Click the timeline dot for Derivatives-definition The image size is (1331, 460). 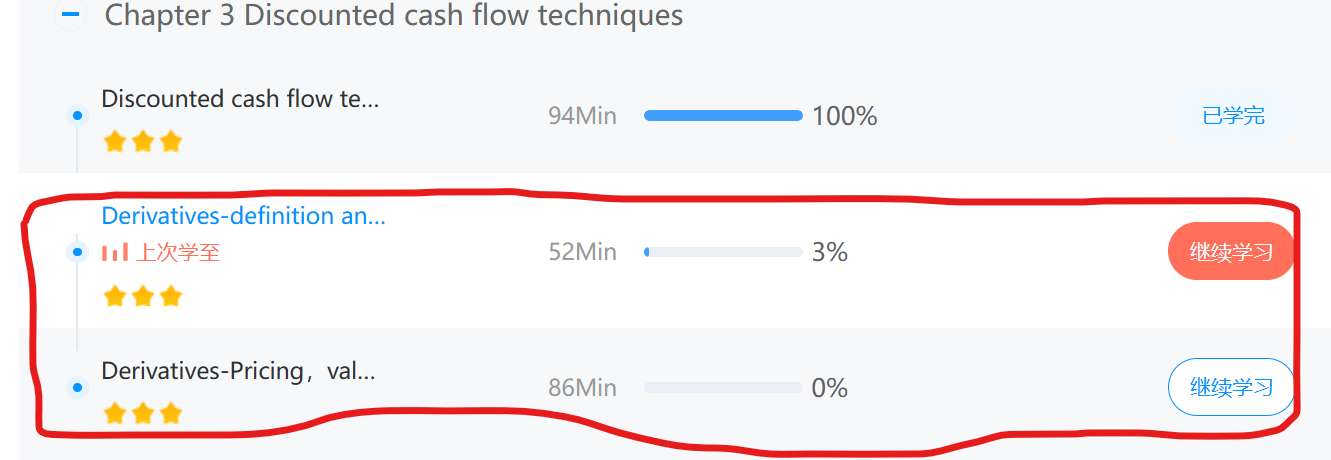77,252
